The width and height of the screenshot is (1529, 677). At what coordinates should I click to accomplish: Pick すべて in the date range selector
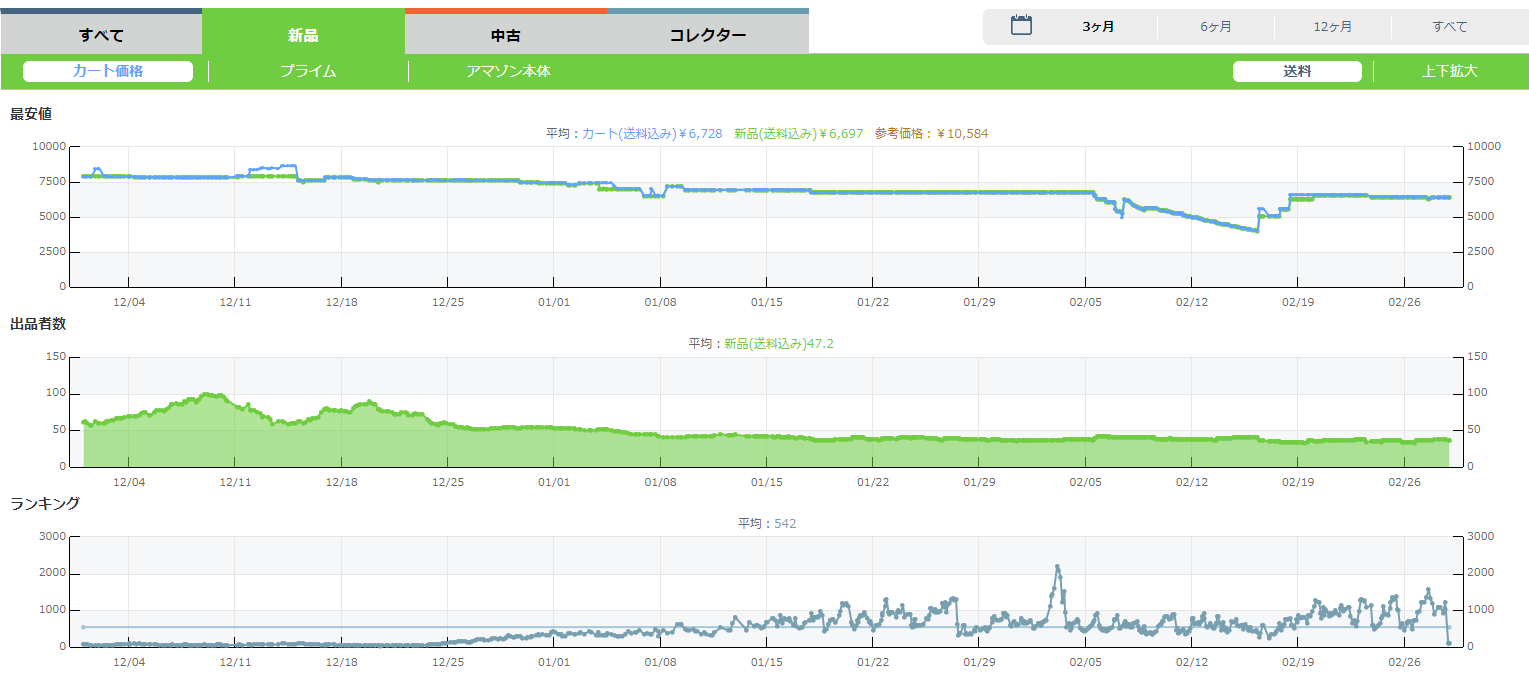tap(1450, 27)
